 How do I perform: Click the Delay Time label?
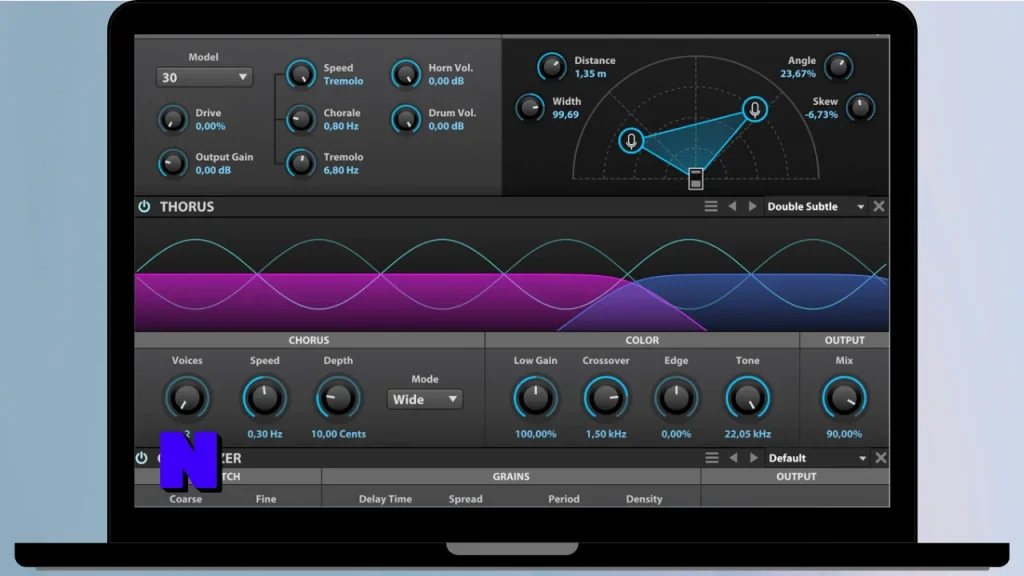pyautogui.click(x=385, y=499)
